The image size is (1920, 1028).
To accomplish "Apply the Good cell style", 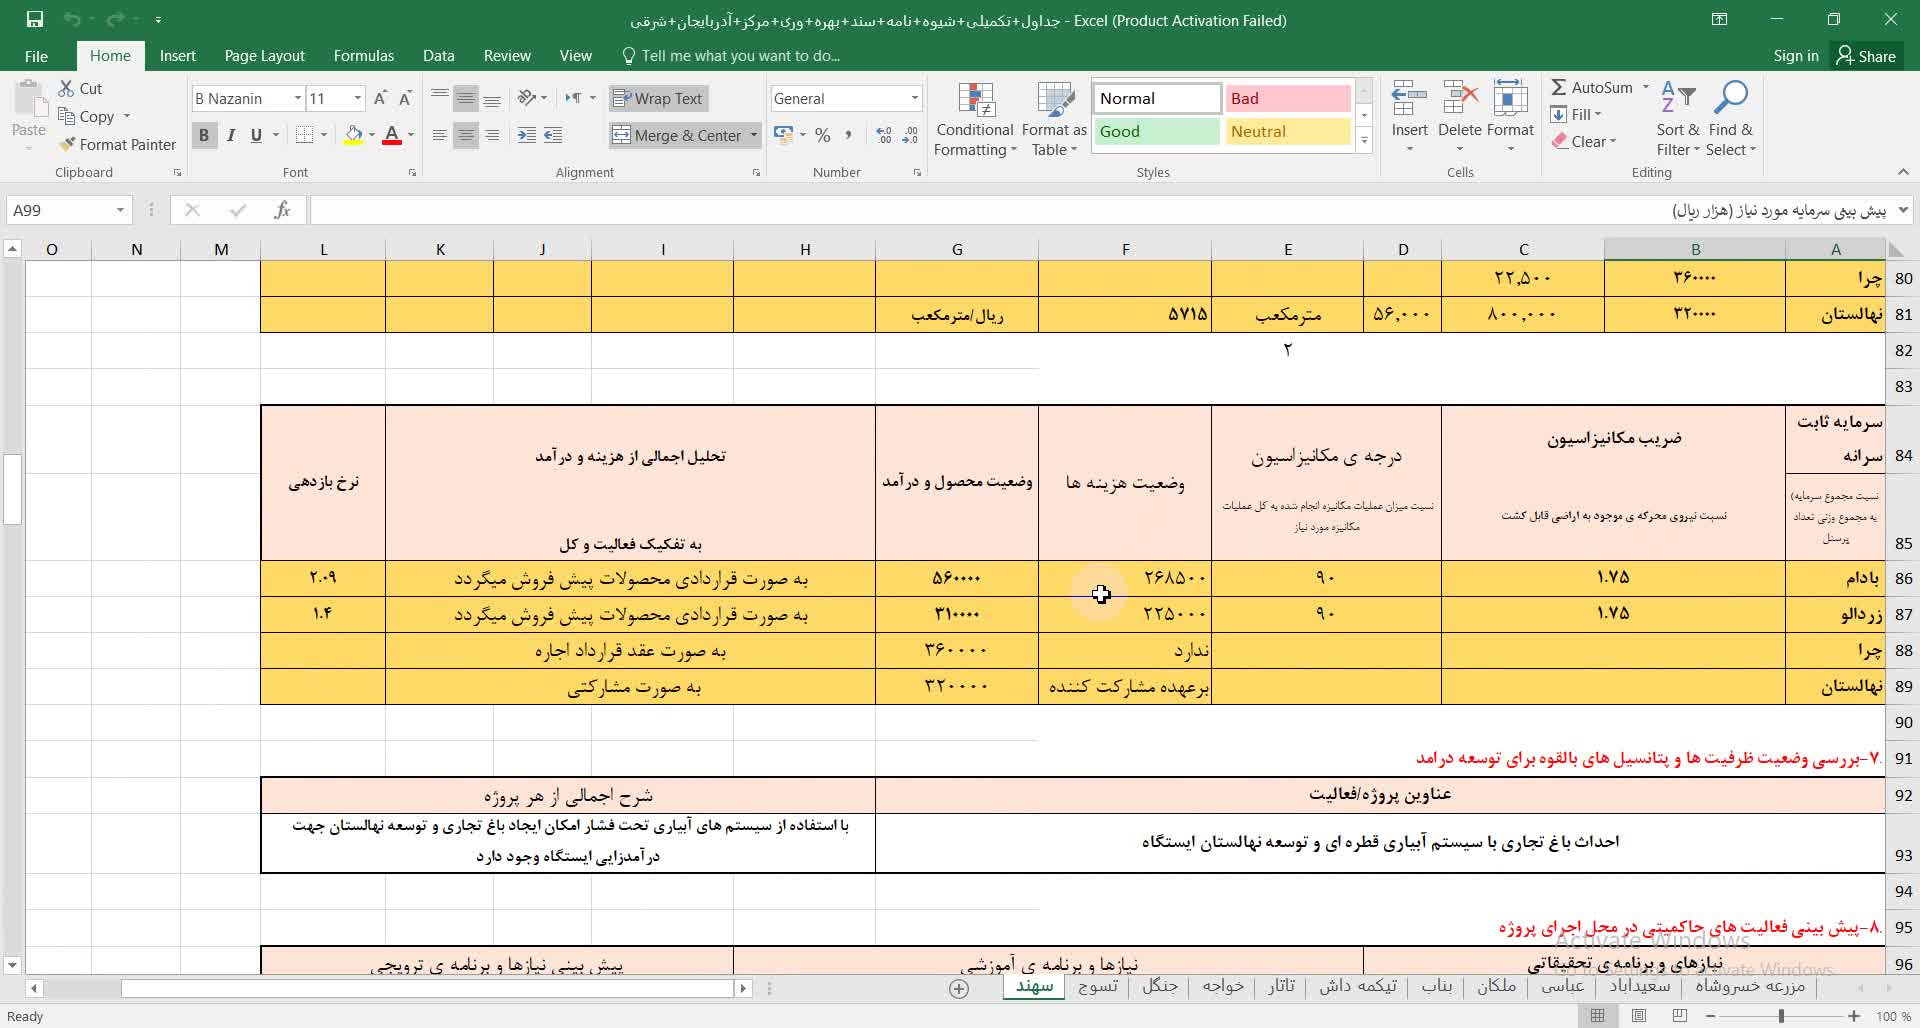I will (x=1155, y=132).
